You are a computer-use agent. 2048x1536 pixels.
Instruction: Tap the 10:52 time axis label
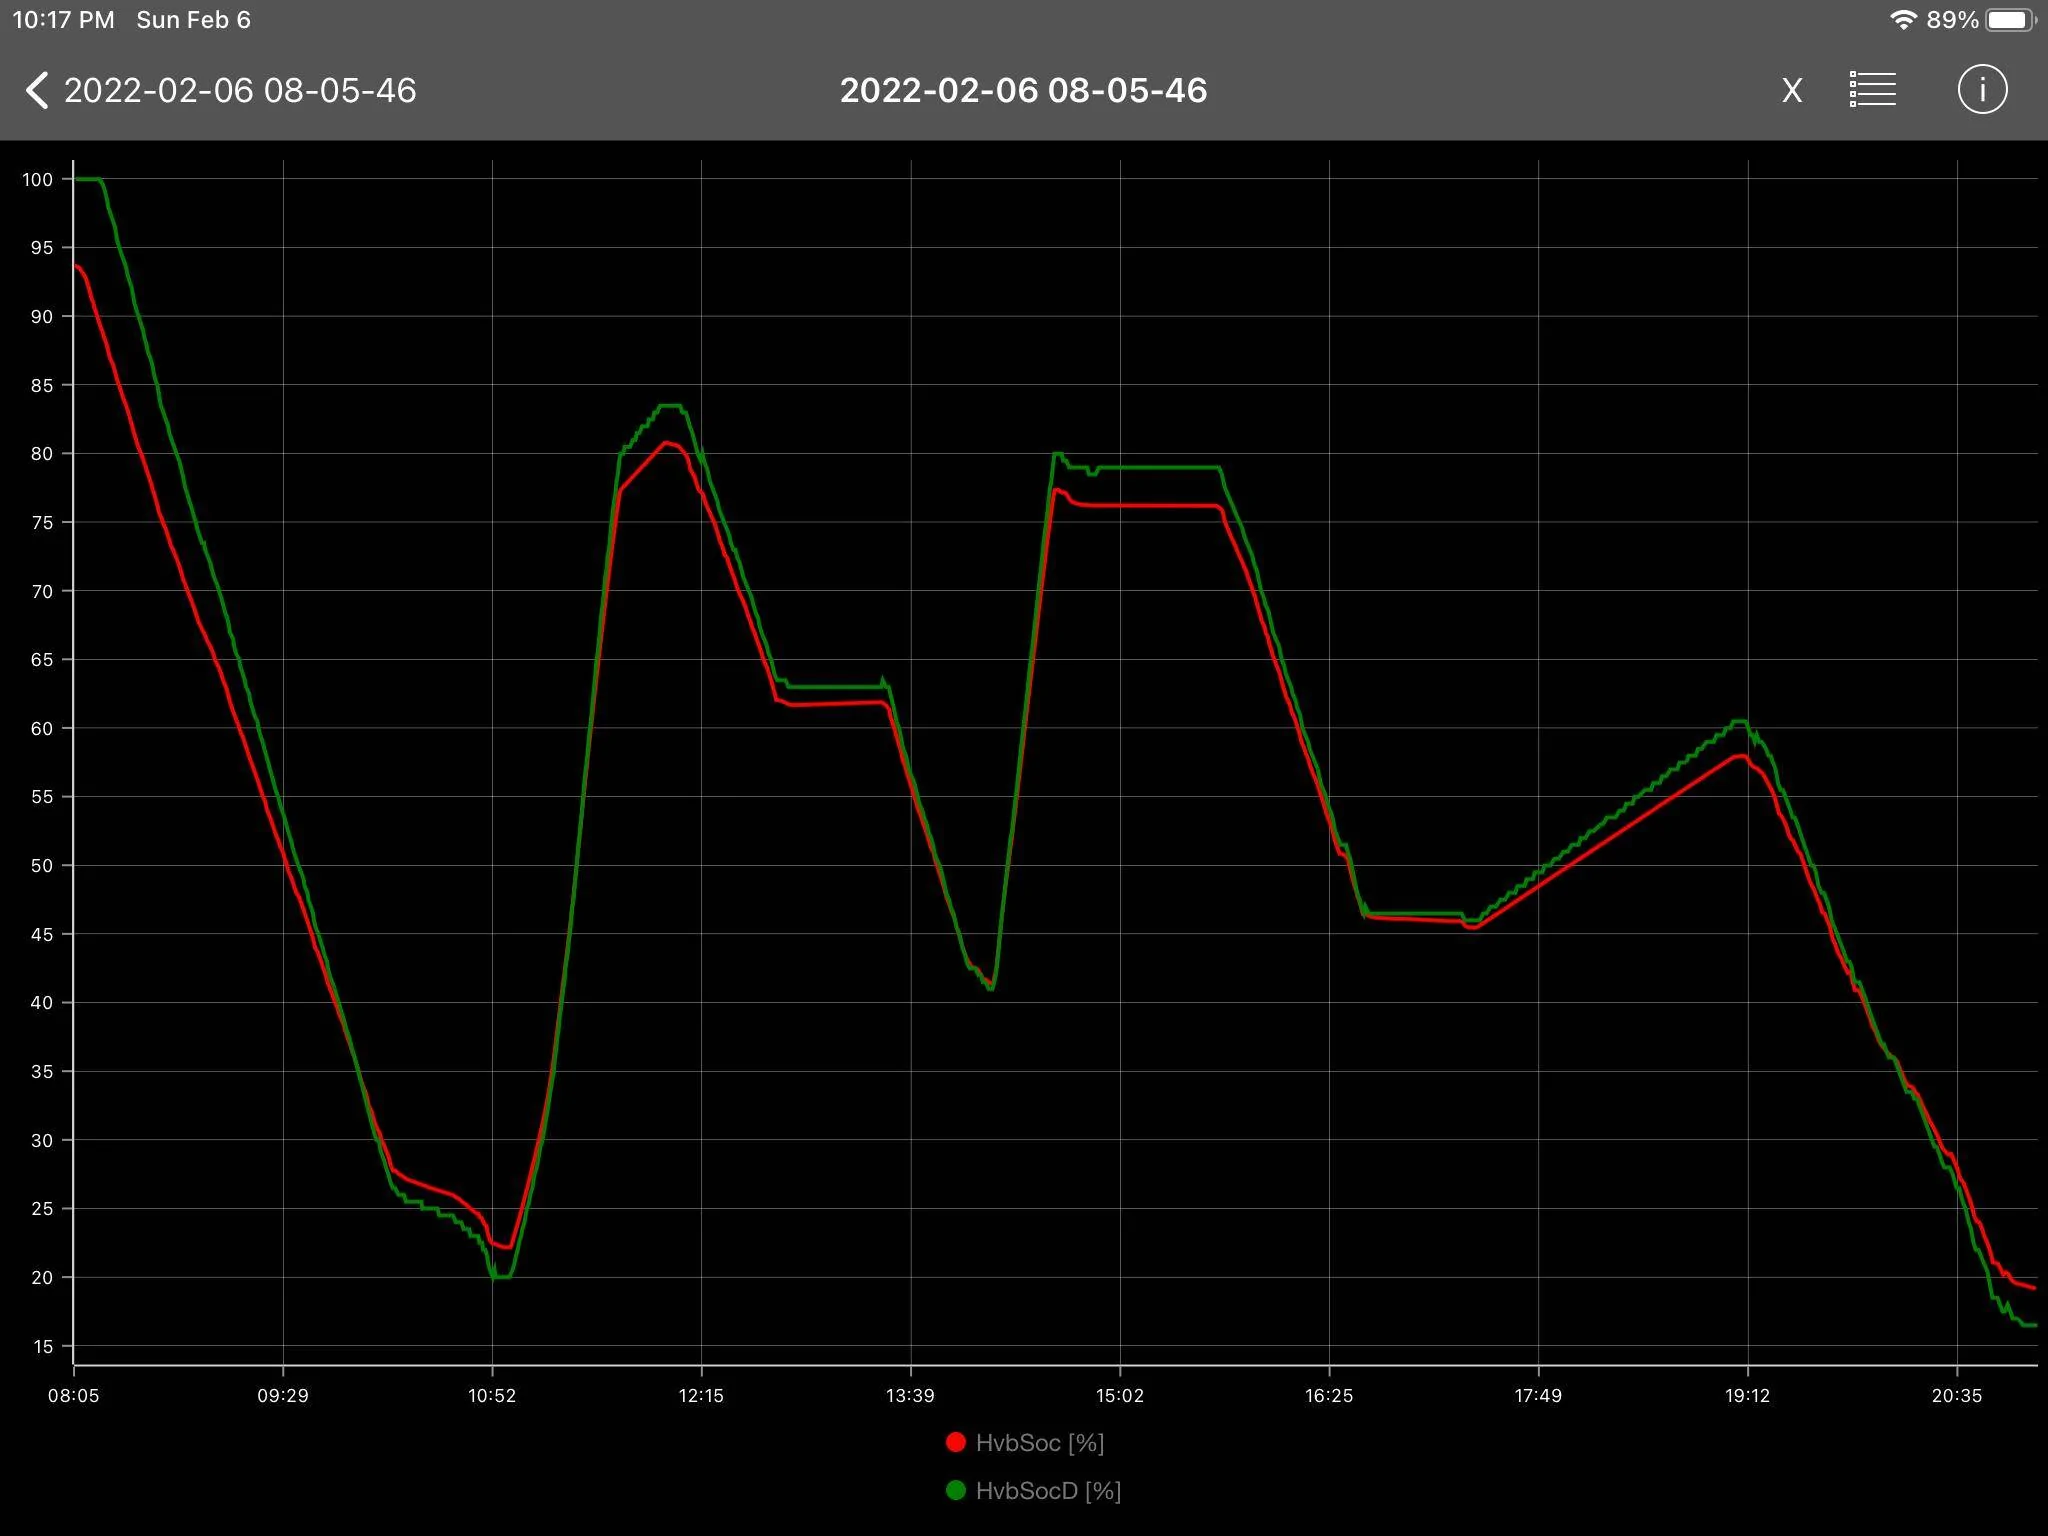coord(492,1395)
